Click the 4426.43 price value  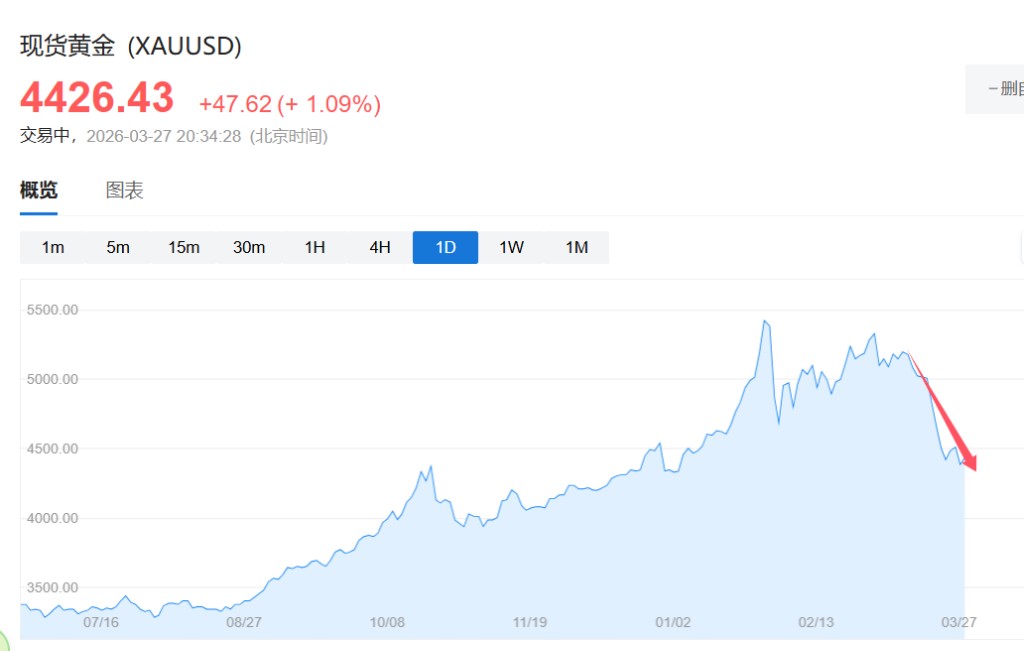point(97,98)
